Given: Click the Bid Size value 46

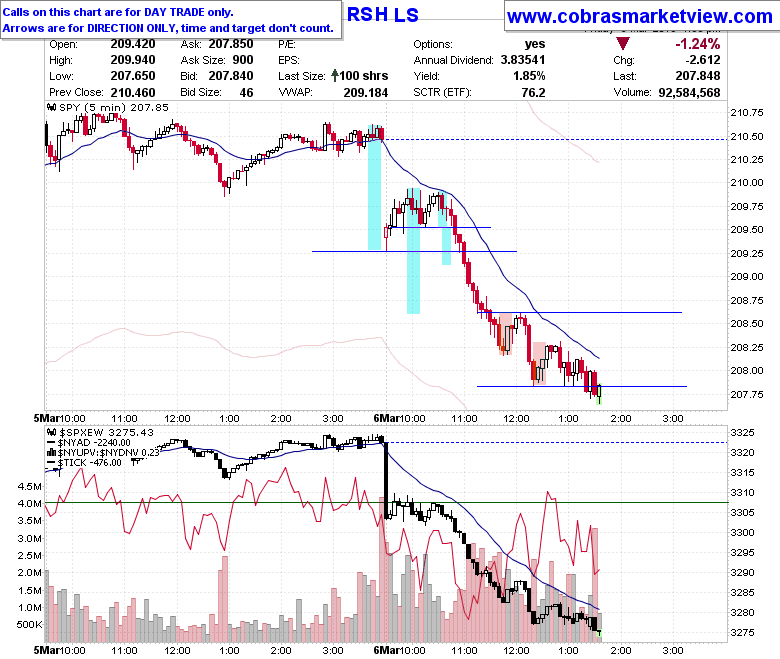Looking at the screenshot, I should point(246,93).
